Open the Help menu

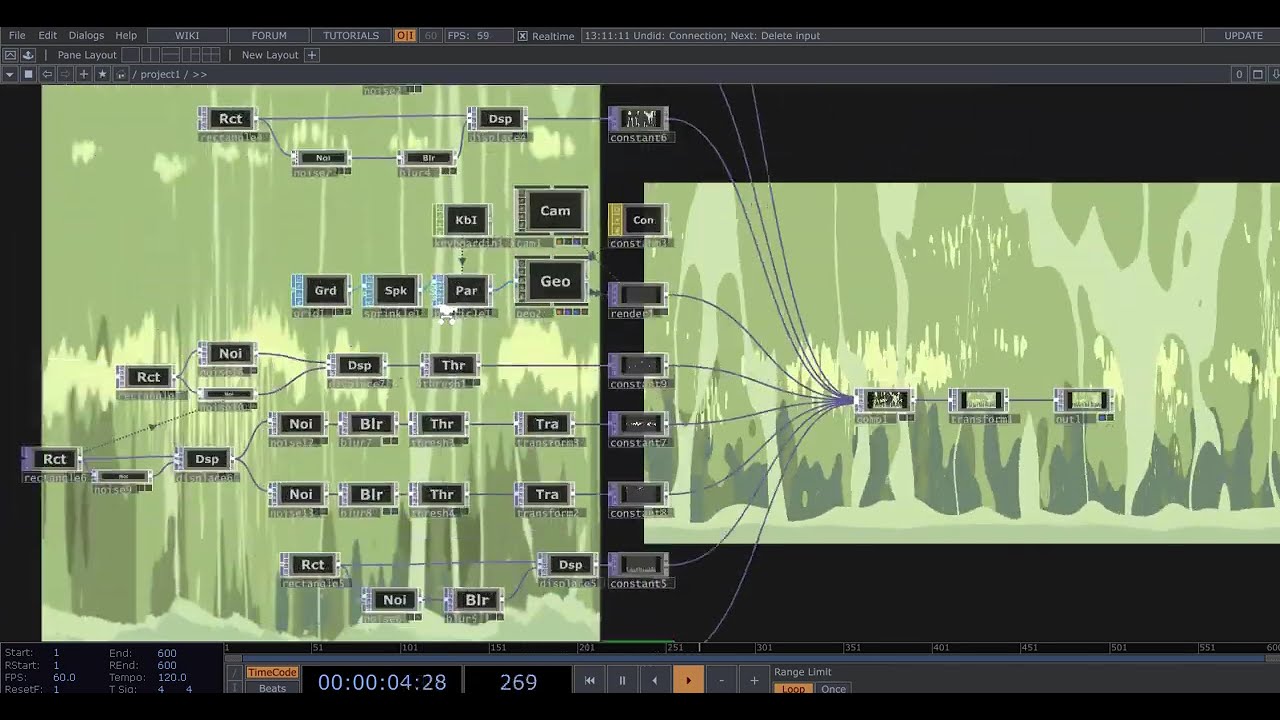click(x=126, y=35)
